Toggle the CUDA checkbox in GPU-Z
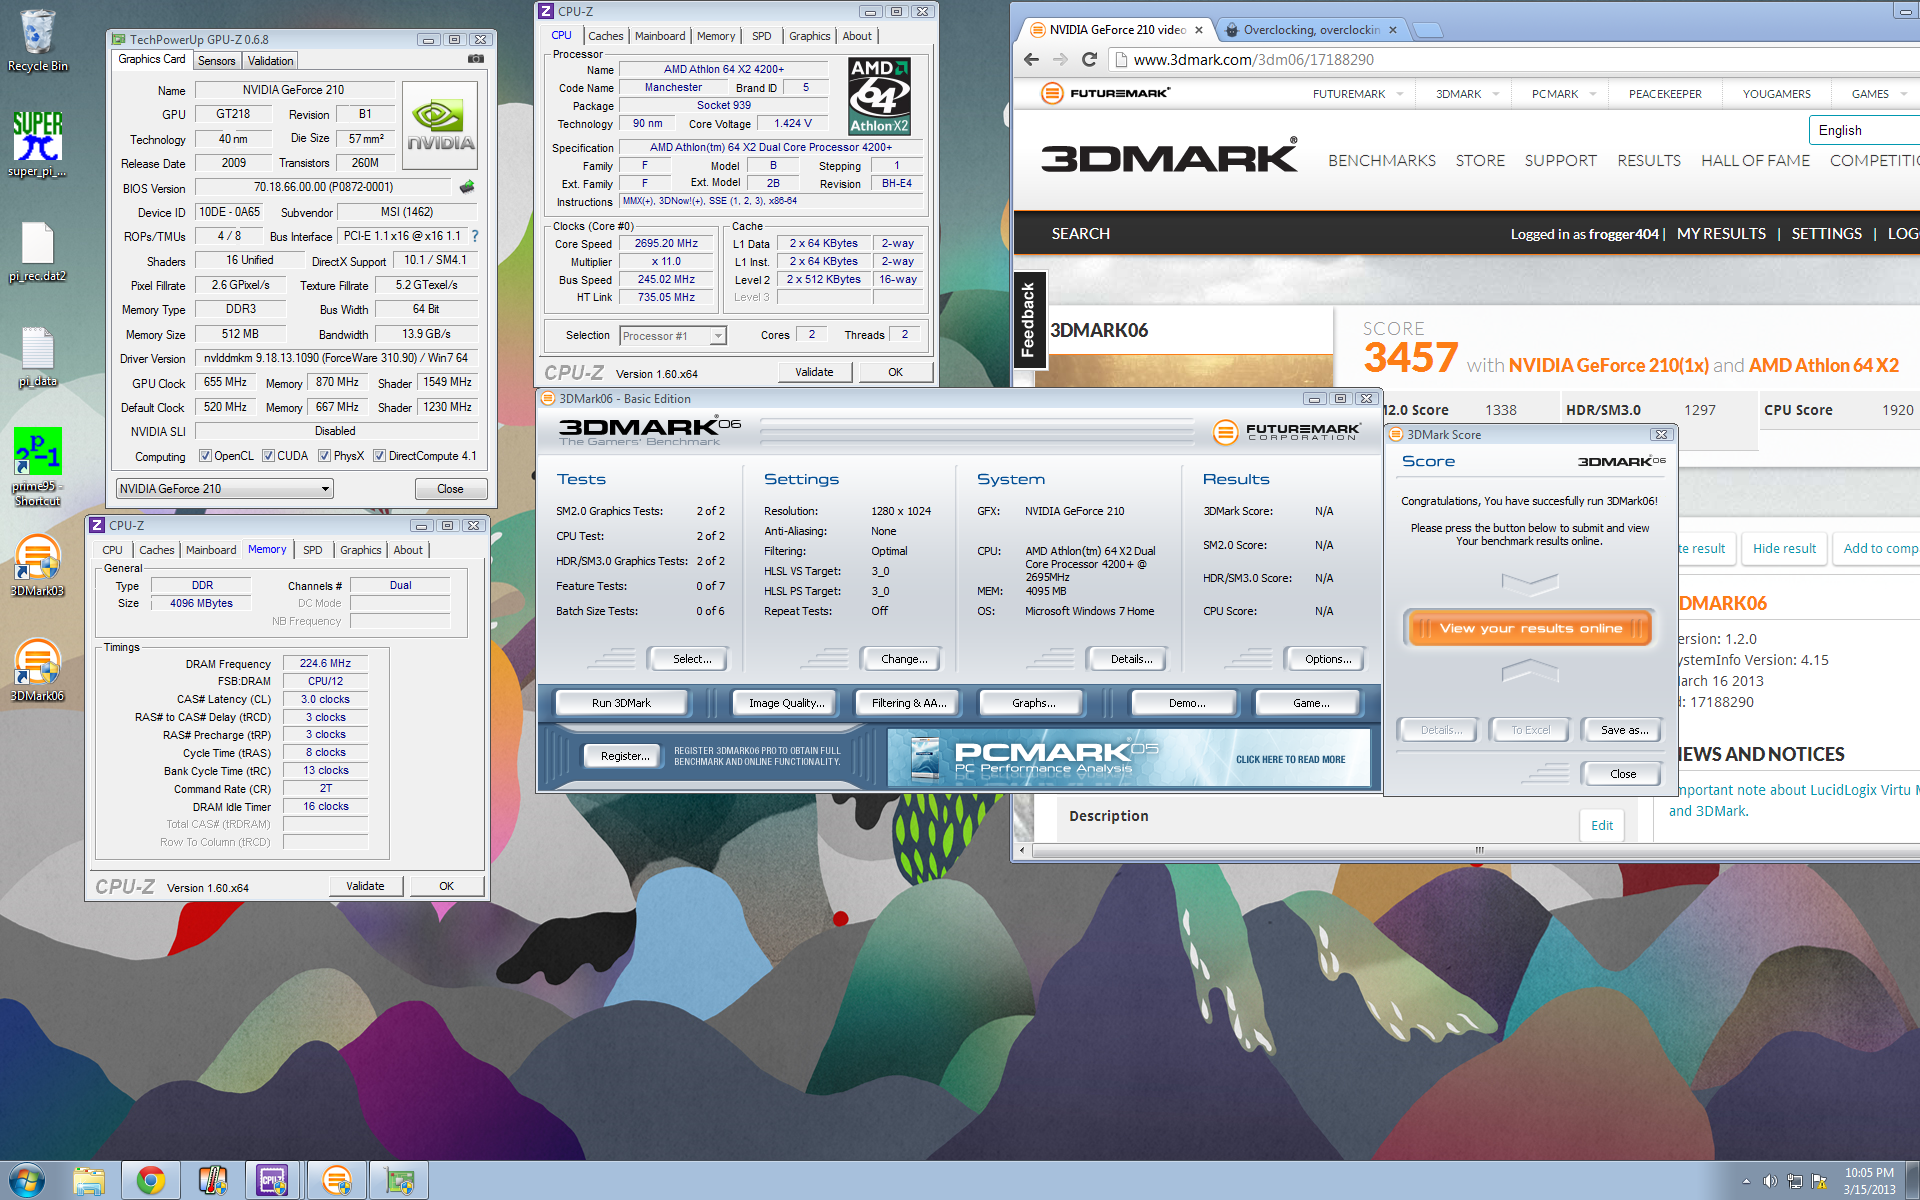This screenshot has width=1920, height=1200. coord(268,456)
